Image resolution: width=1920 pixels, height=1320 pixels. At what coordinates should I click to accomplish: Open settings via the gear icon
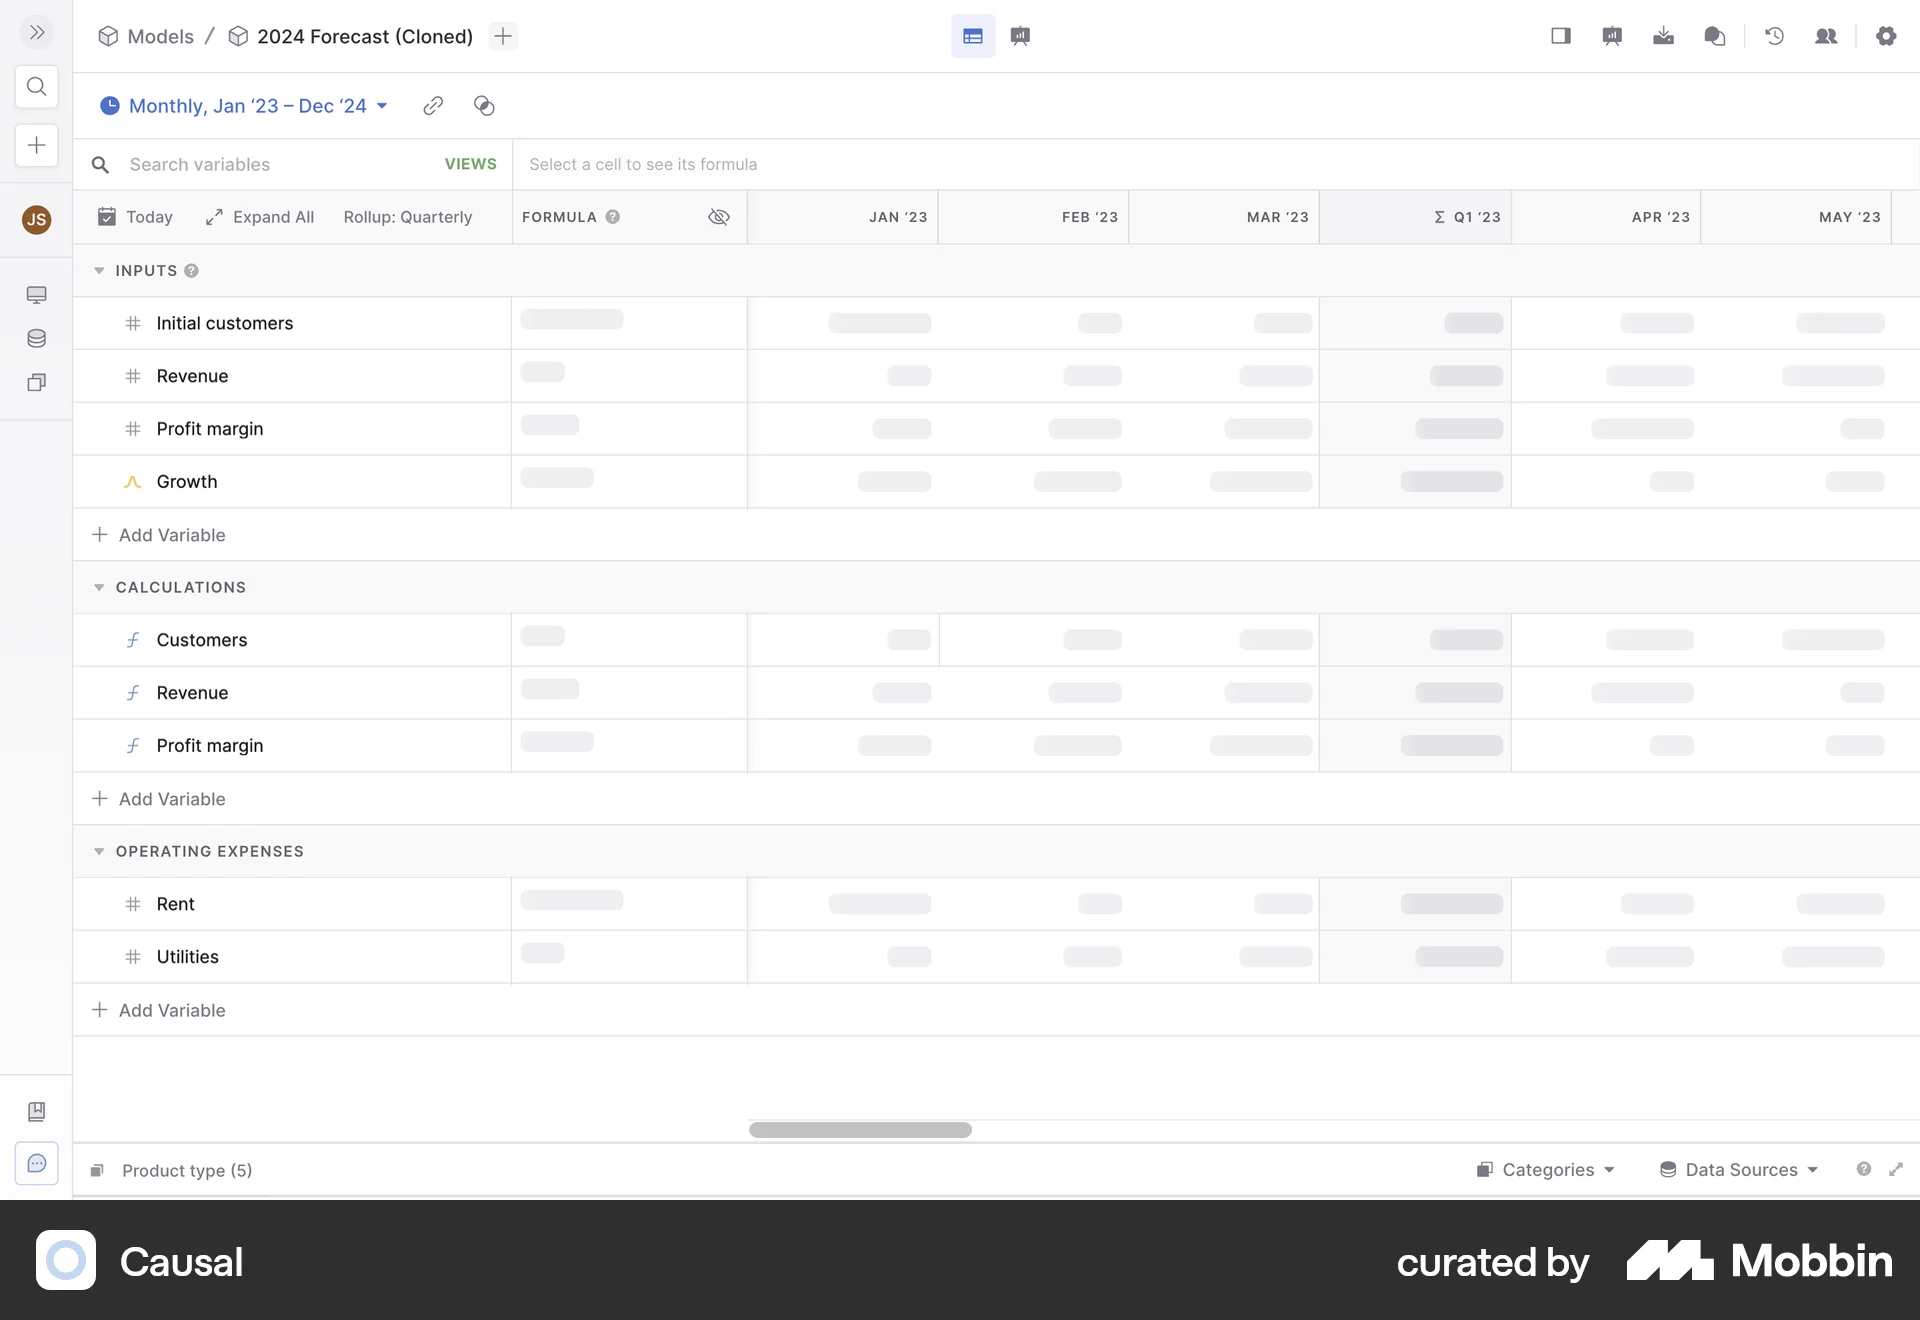click(1887, 36)
